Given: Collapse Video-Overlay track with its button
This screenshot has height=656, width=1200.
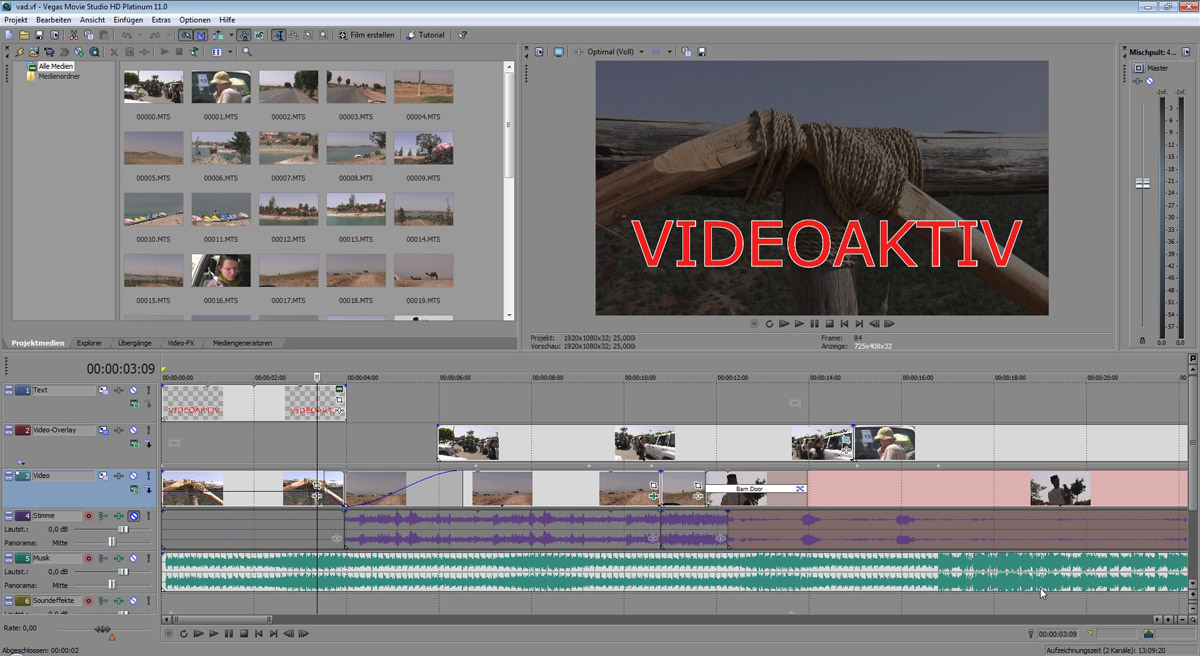Looking at the screenshot, I should 8,428.
